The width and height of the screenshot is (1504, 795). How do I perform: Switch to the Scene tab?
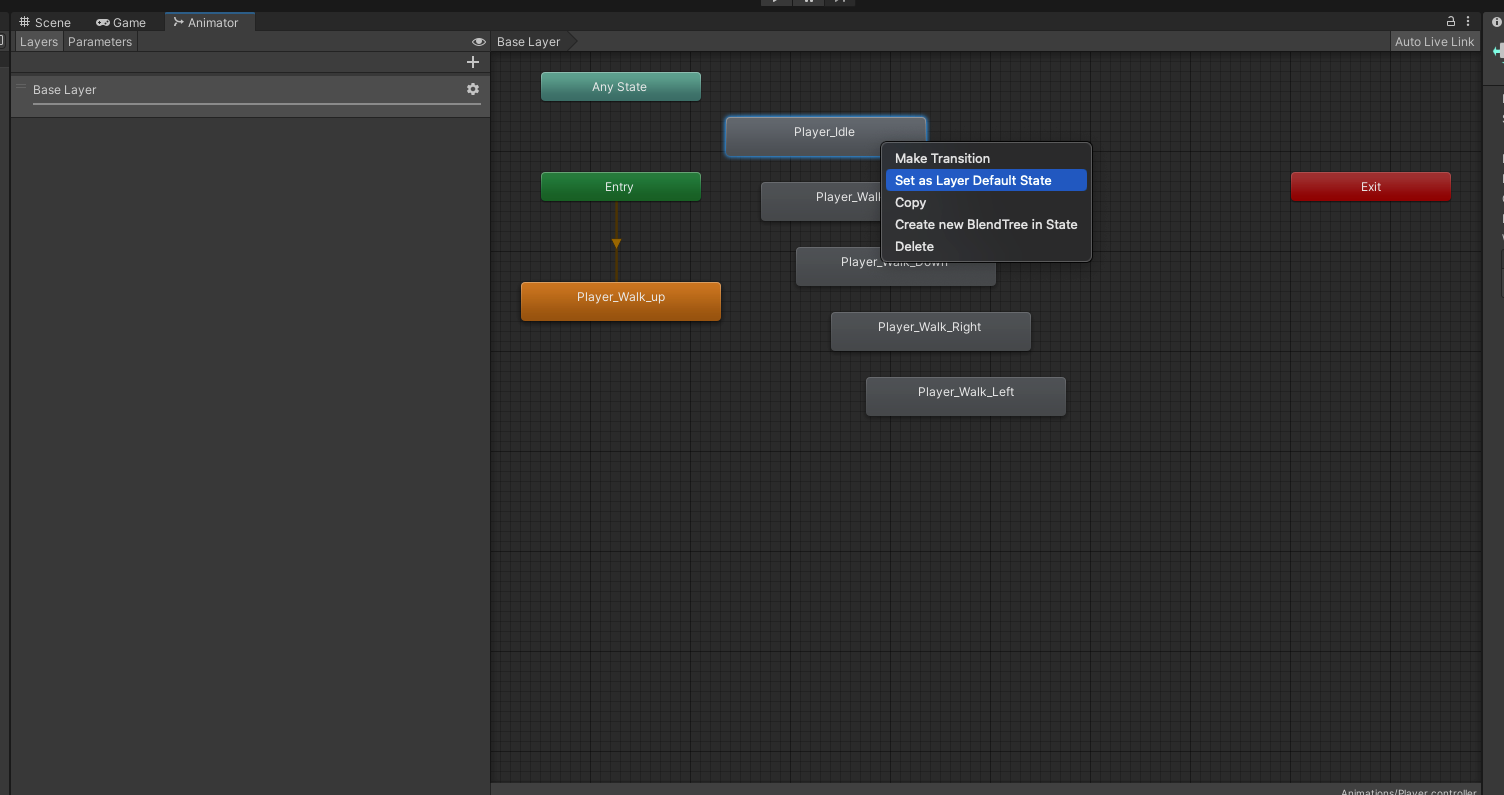click(45, 22)
